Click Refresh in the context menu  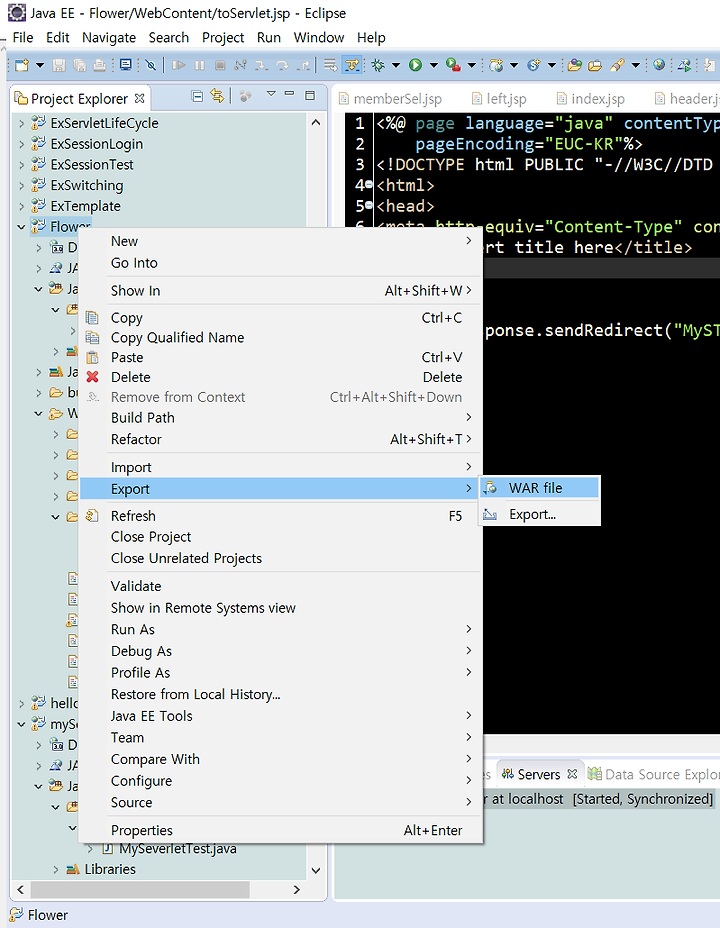tap(280, 516)
